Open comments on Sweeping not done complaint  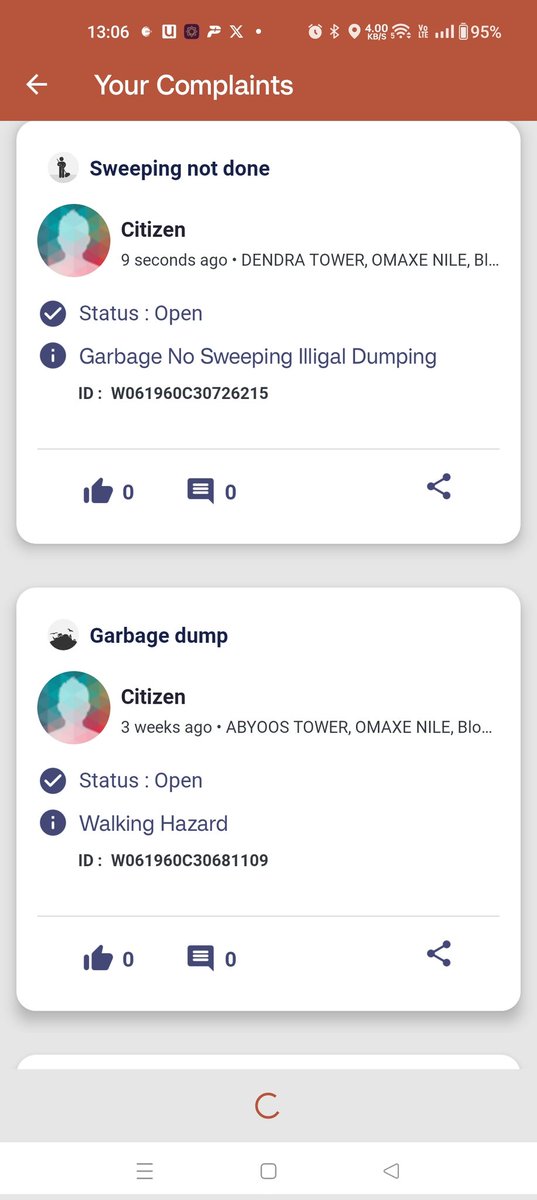pos(200,491)
